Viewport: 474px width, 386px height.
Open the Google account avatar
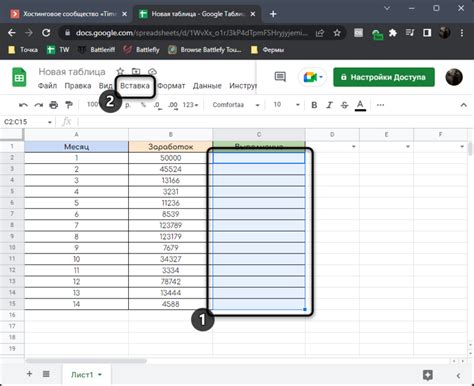pos(454,77)
